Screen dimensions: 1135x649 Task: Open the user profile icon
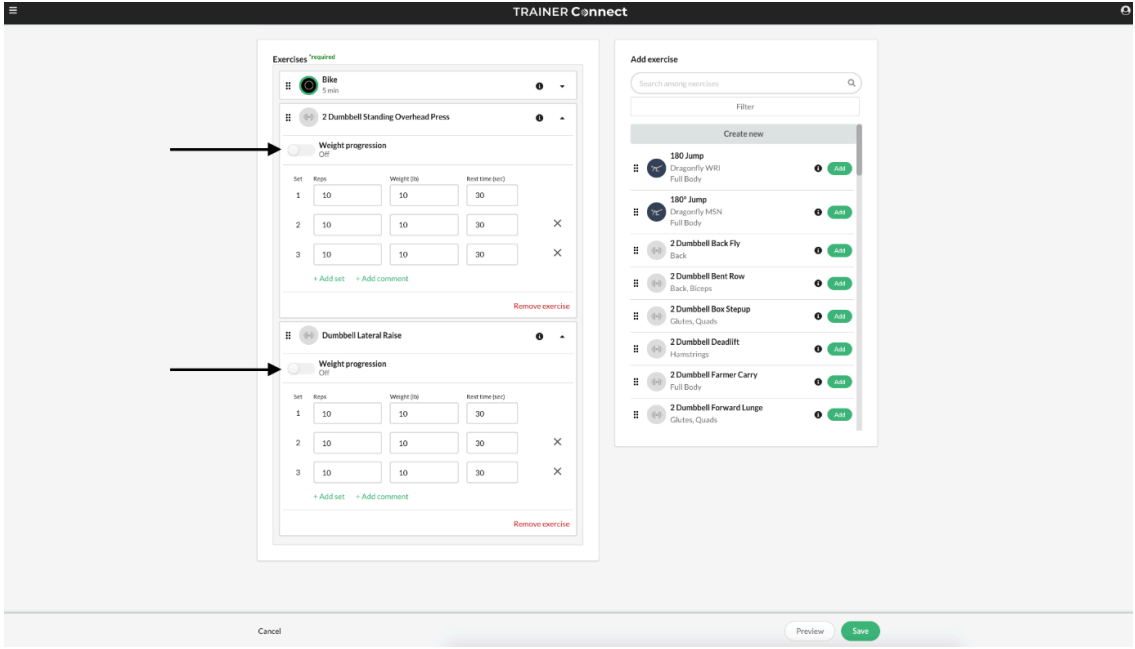pos(1125,10)
